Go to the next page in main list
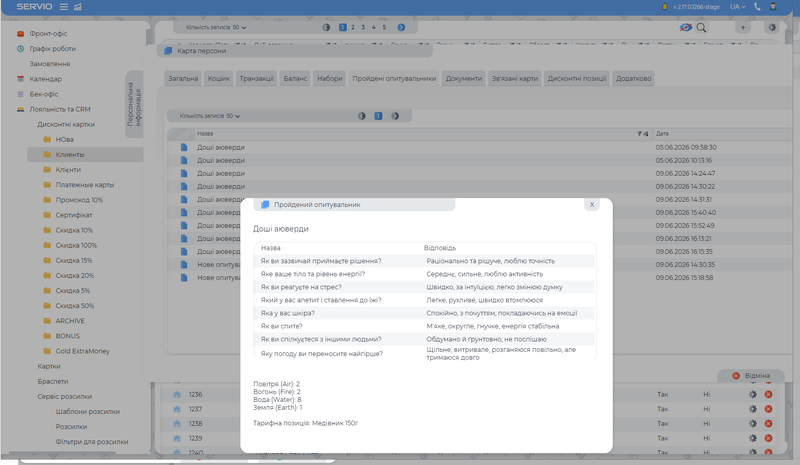Viewport: 800px width, 465px height. (x=401, y=28)
